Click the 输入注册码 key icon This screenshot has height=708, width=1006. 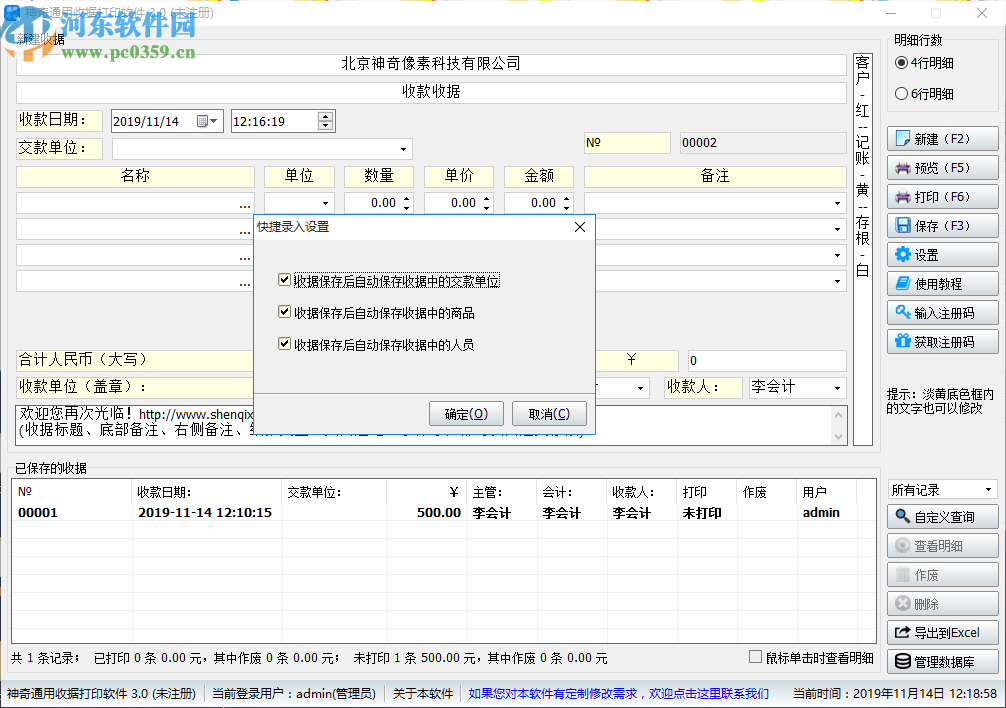click(x=943, y=312)
